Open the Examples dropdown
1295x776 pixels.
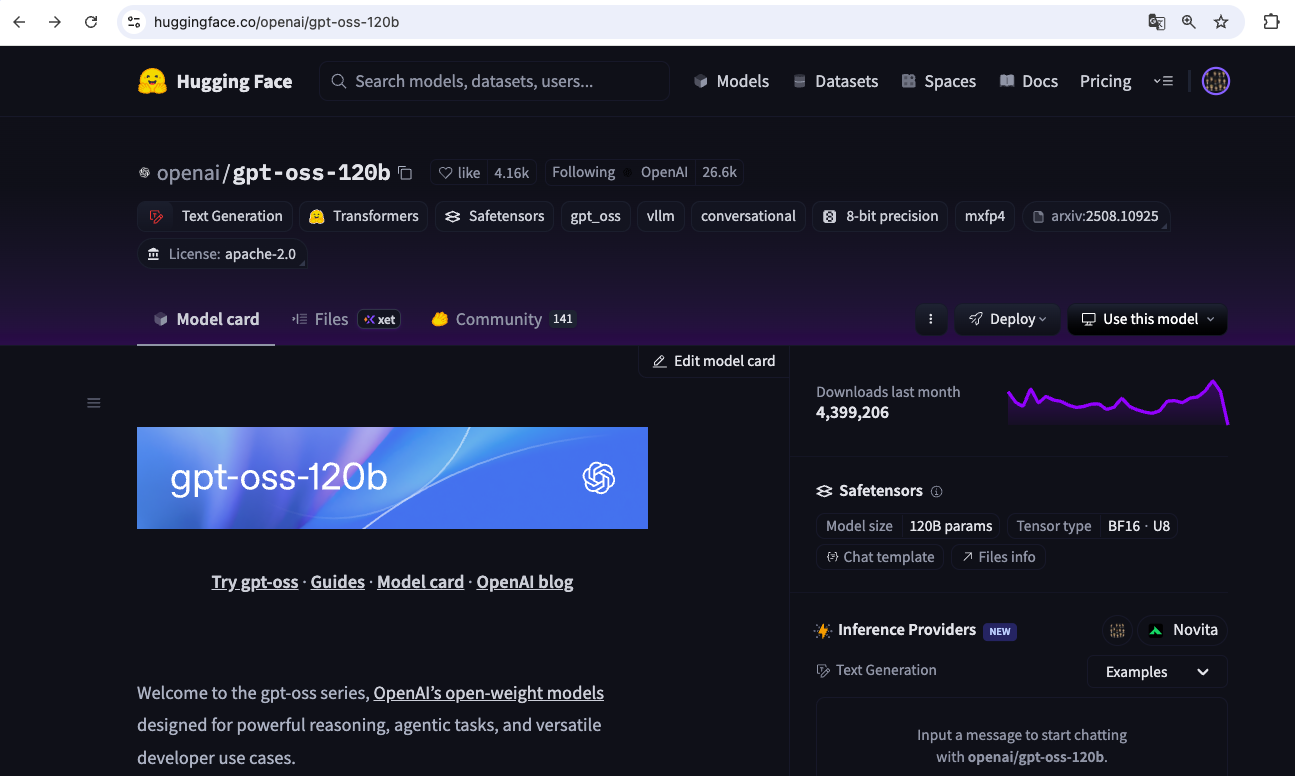point(1156,671)
